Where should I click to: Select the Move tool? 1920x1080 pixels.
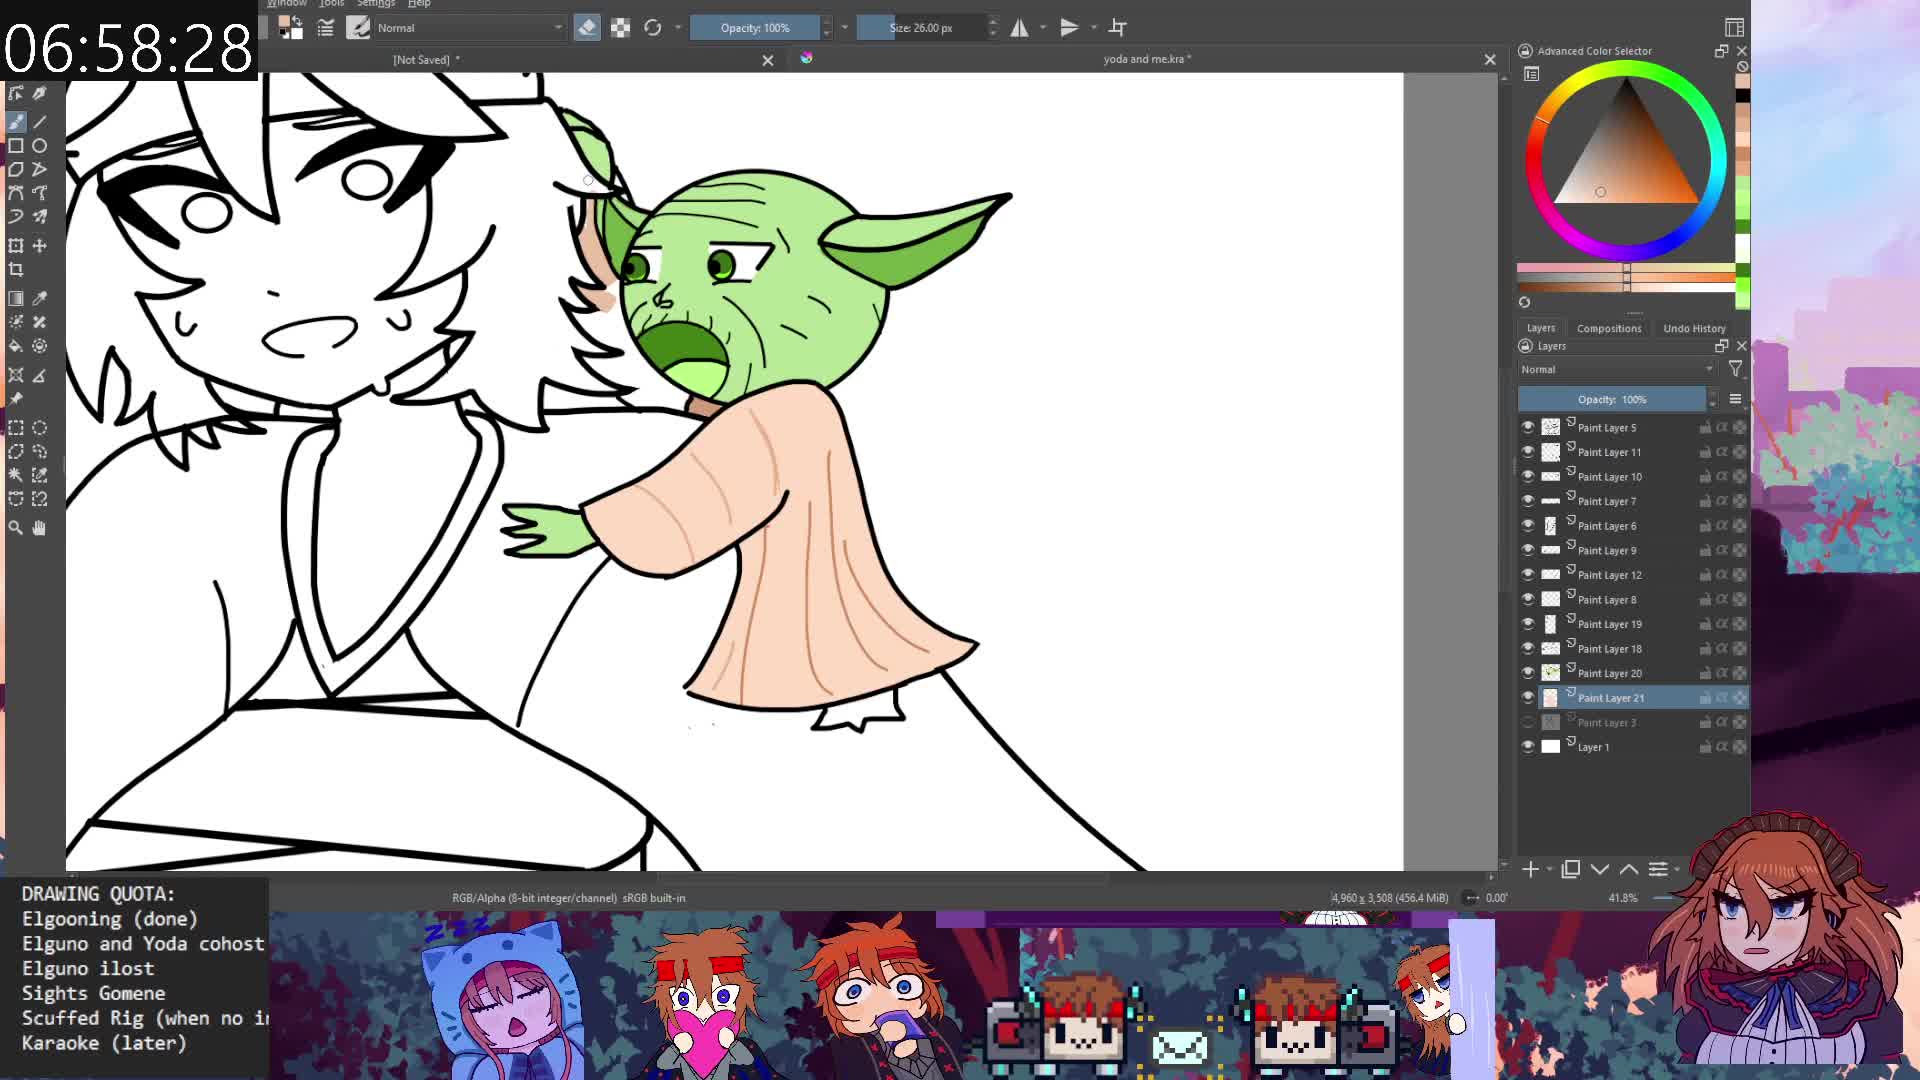pos(40,245)
